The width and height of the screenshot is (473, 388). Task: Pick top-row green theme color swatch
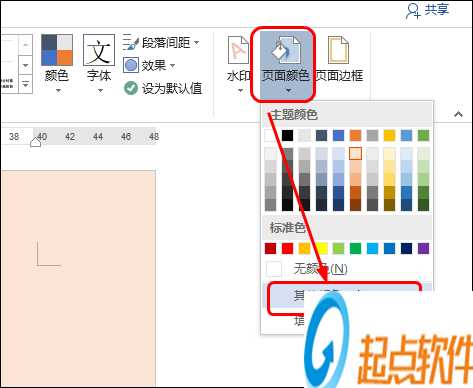pyautogui.click(x=423, y=136)
